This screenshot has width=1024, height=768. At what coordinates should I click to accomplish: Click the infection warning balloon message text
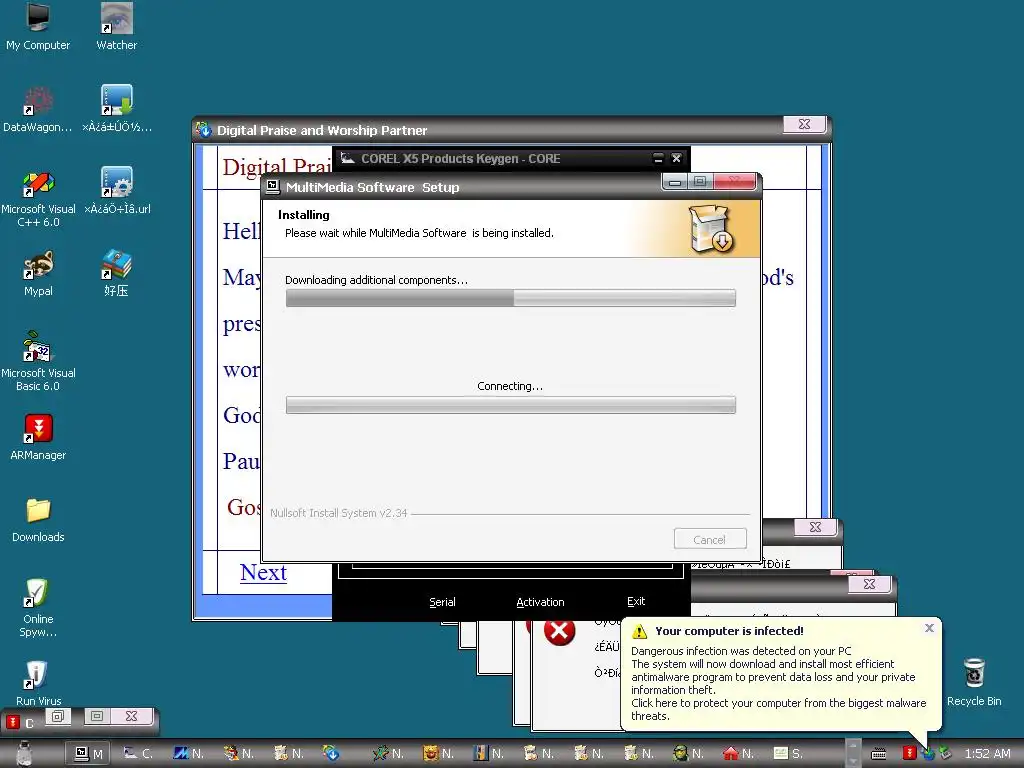778,683
